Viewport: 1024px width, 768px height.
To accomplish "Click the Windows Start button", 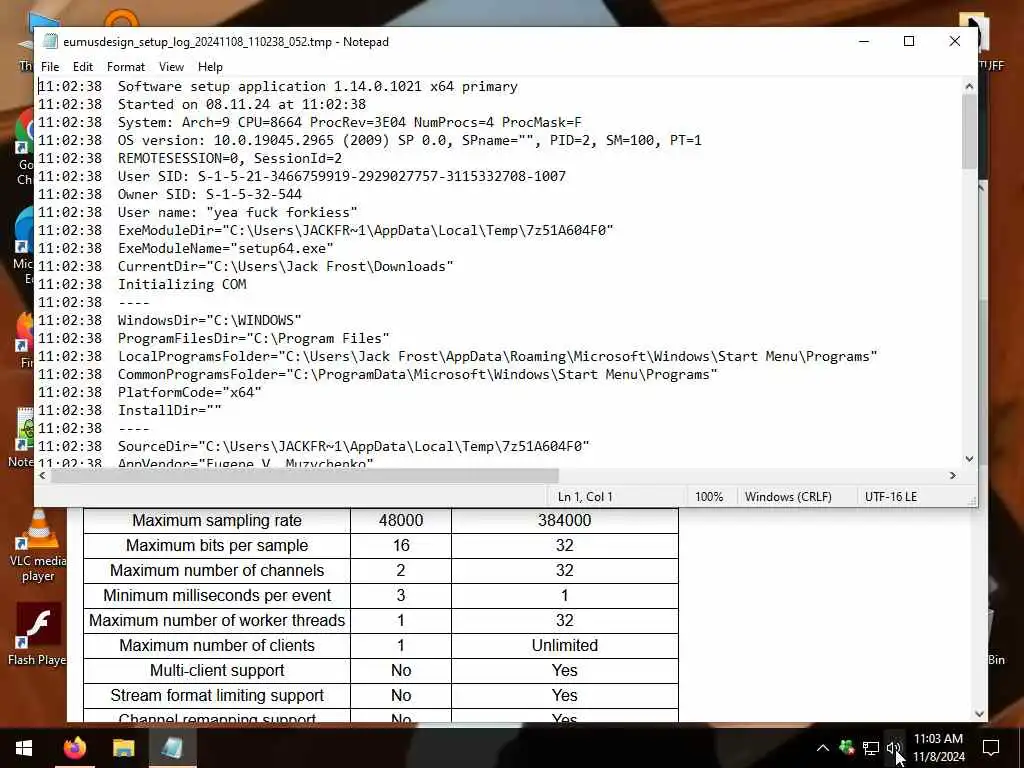I will click(x=24, y=748).
